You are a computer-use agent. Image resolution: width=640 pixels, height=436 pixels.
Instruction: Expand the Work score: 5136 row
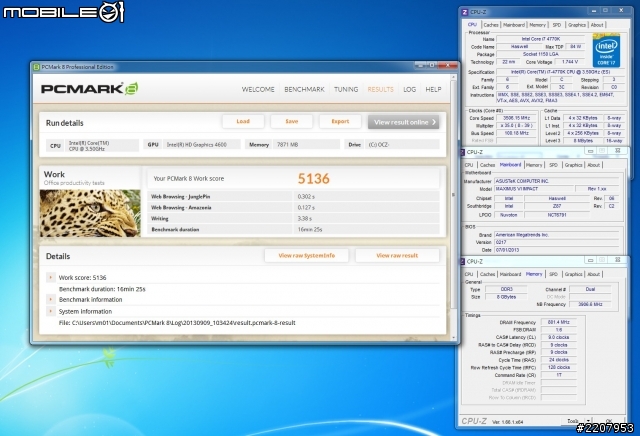[51, 278]
